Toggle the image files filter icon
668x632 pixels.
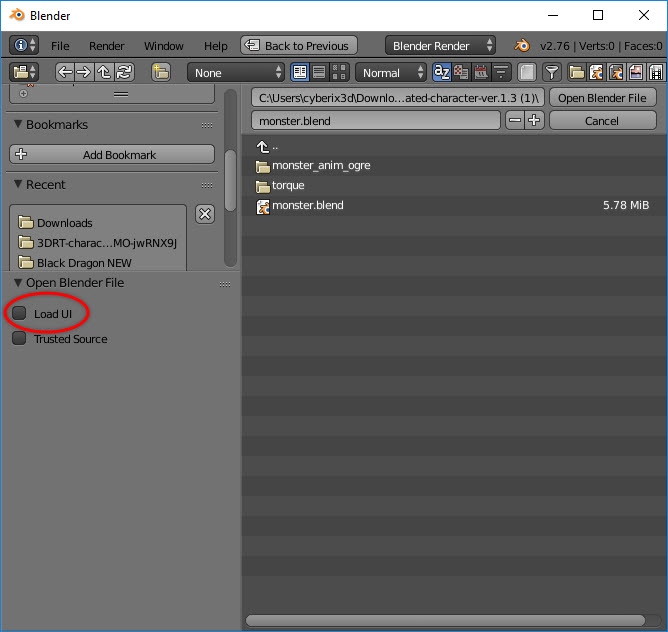636,72
